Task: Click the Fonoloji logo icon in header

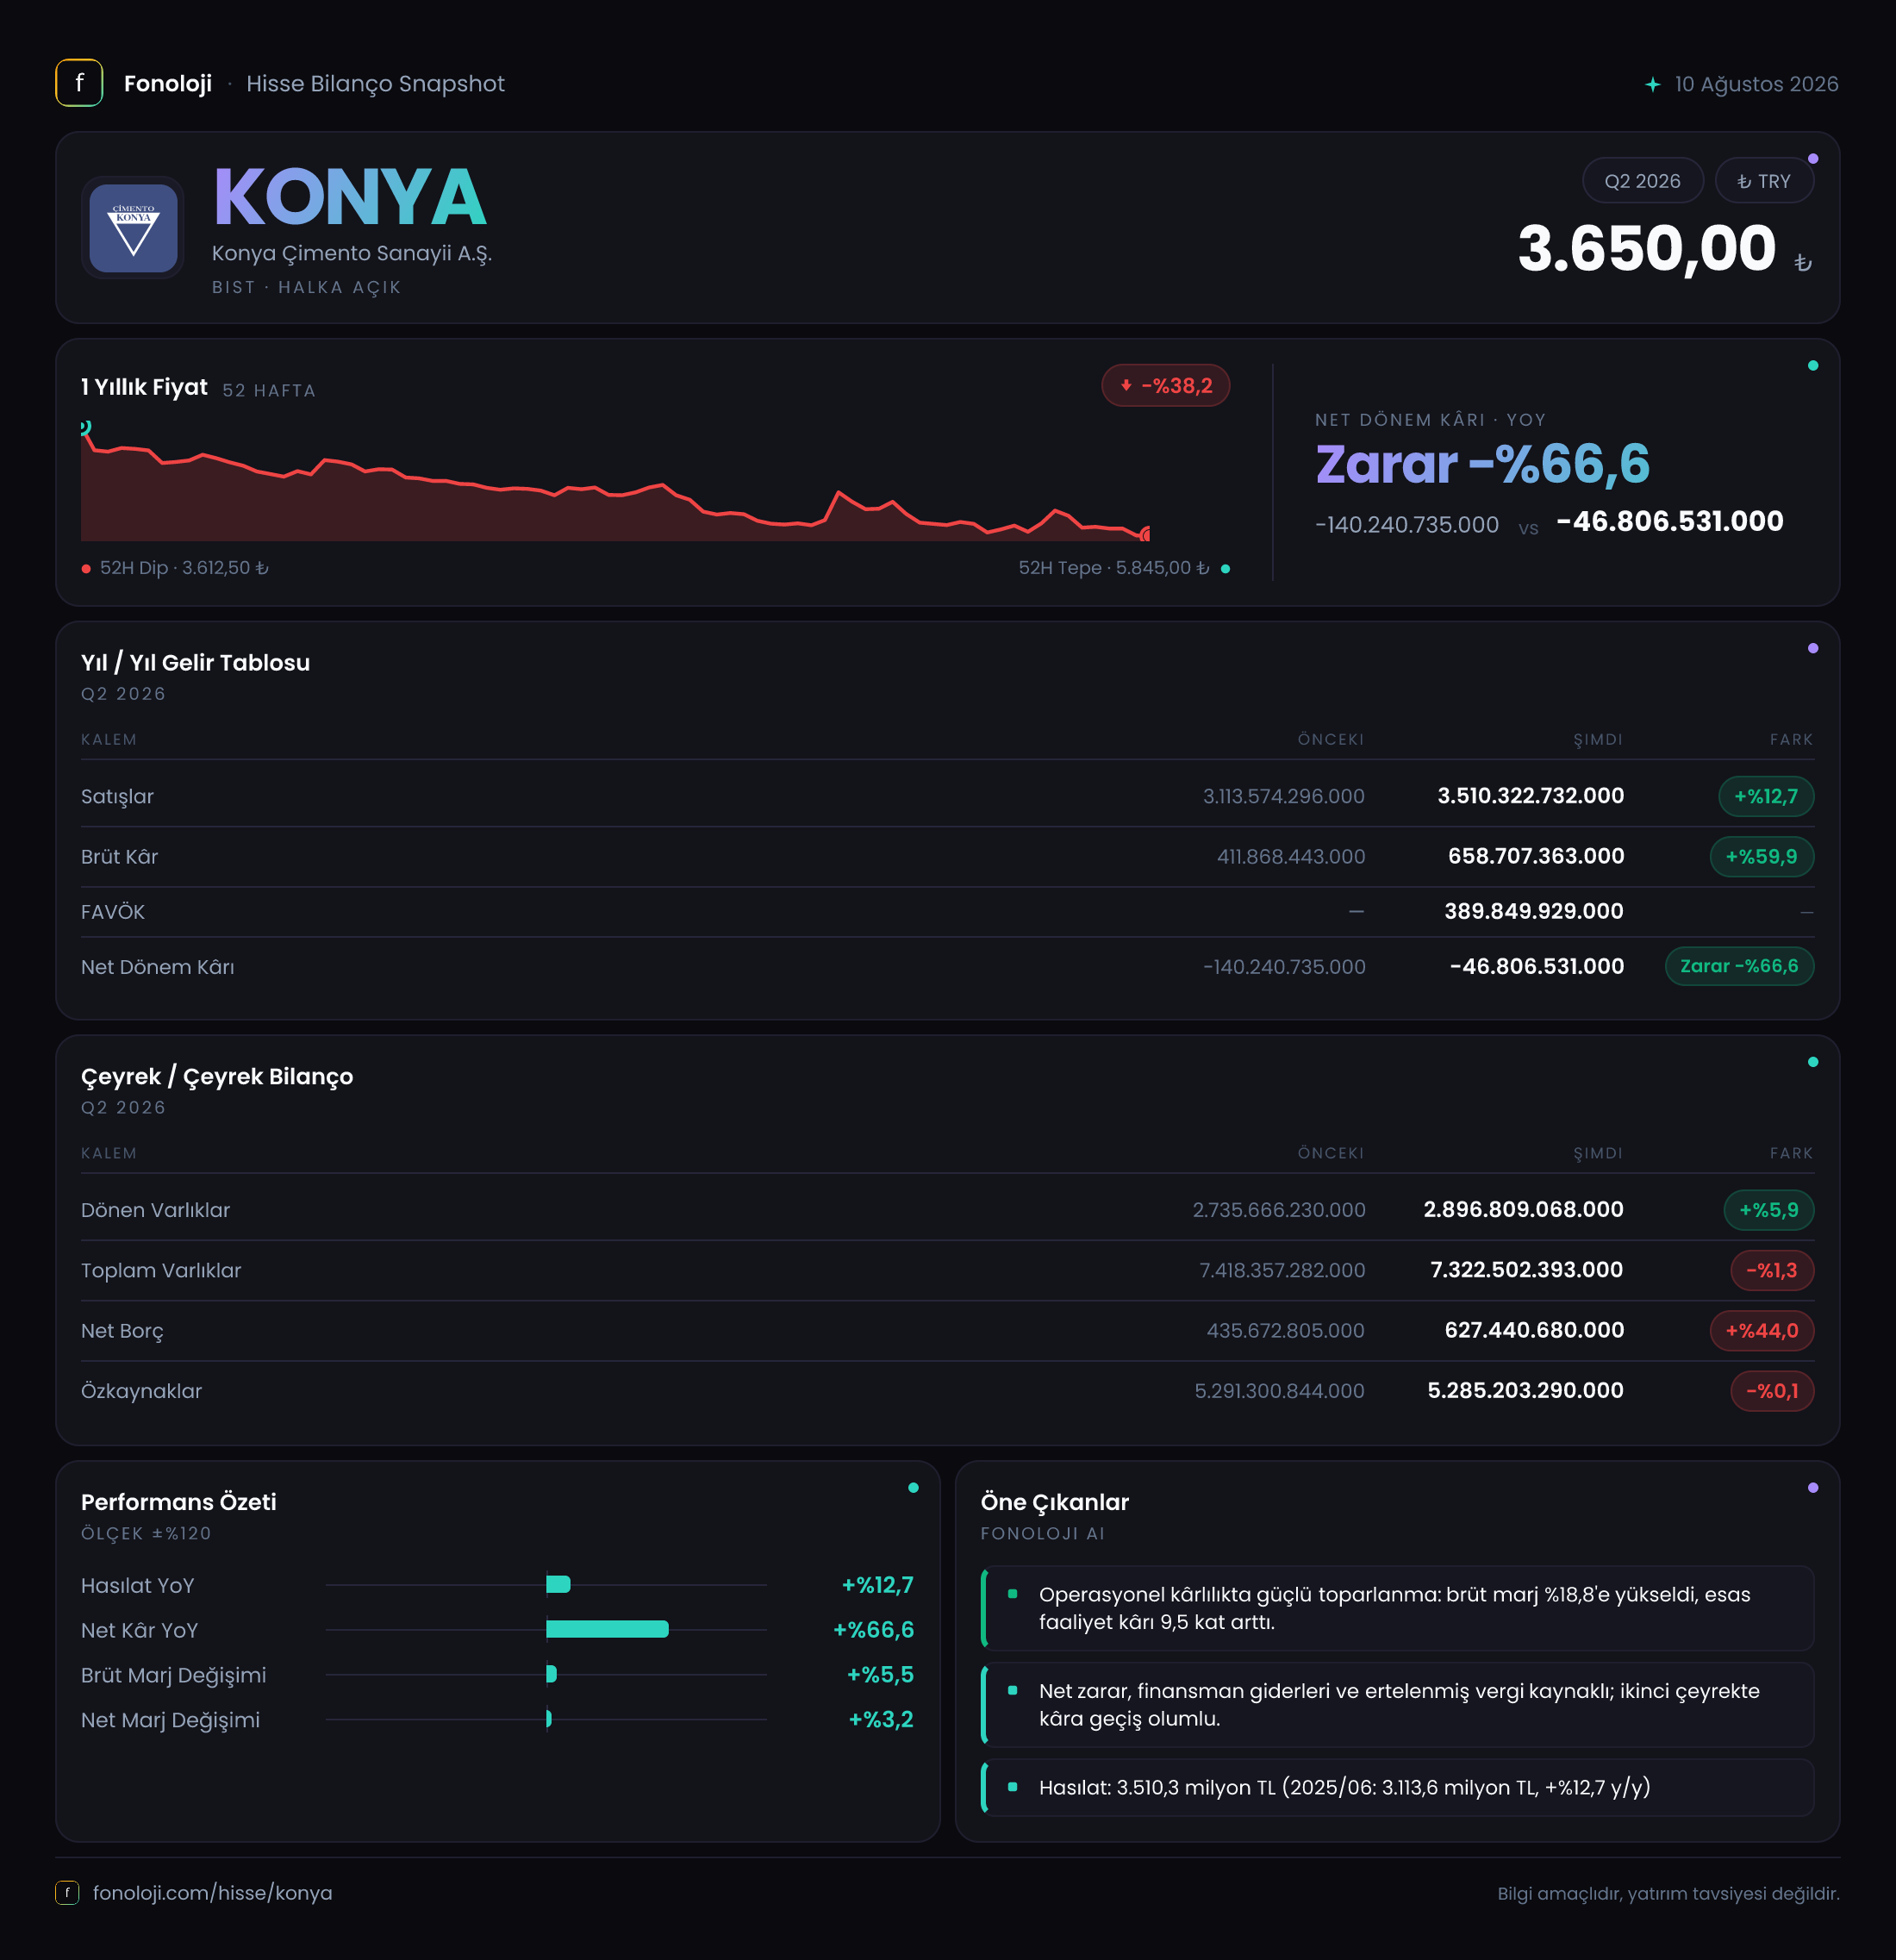Action: pyautogui.click(x=79, y=83)
